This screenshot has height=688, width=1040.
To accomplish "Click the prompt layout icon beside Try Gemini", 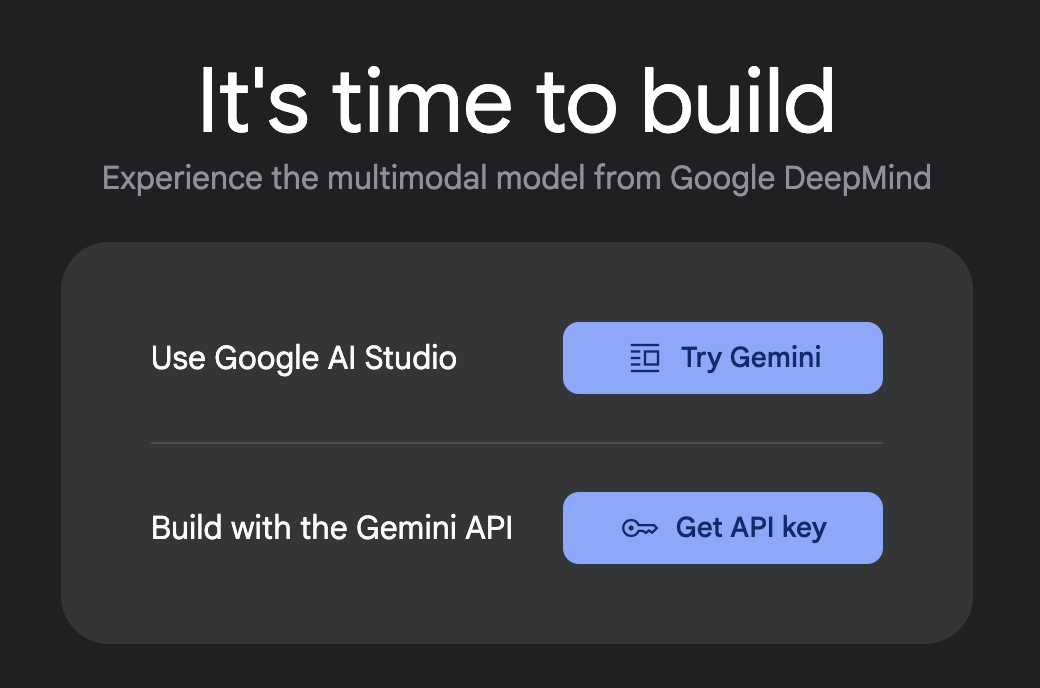I will click(644, 358).
